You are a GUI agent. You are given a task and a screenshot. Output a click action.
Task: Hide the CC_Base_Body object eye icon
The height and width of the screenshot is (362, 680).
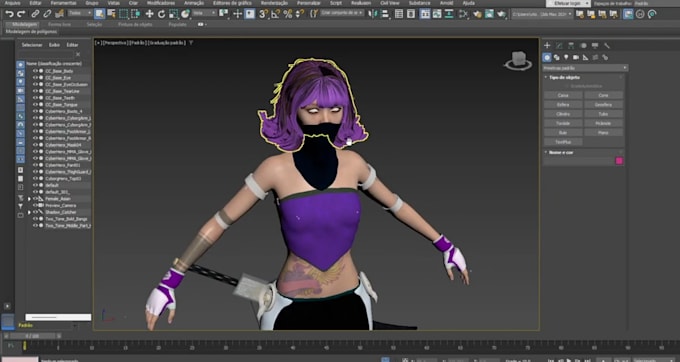(x=36, y=71)
